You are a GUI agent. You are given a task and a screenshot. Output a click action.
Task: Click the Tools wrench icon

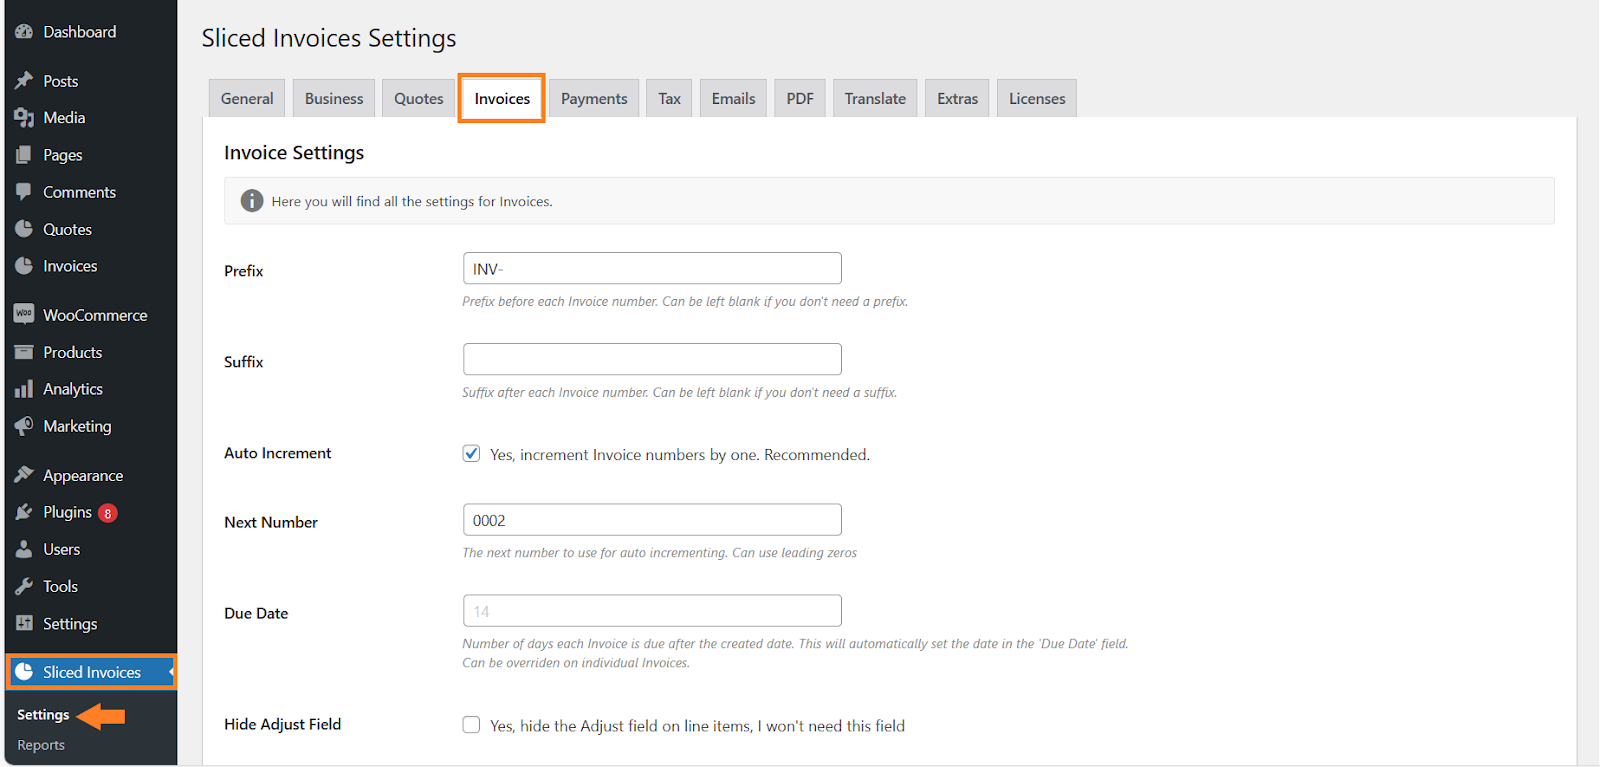[24, 586]
